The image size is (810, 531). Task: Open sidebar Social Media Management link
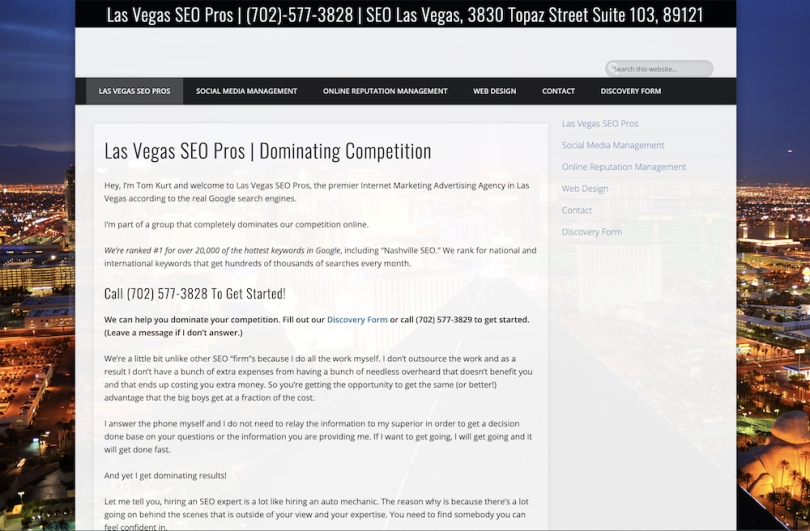pyautogui.click(x=613, y=145)
